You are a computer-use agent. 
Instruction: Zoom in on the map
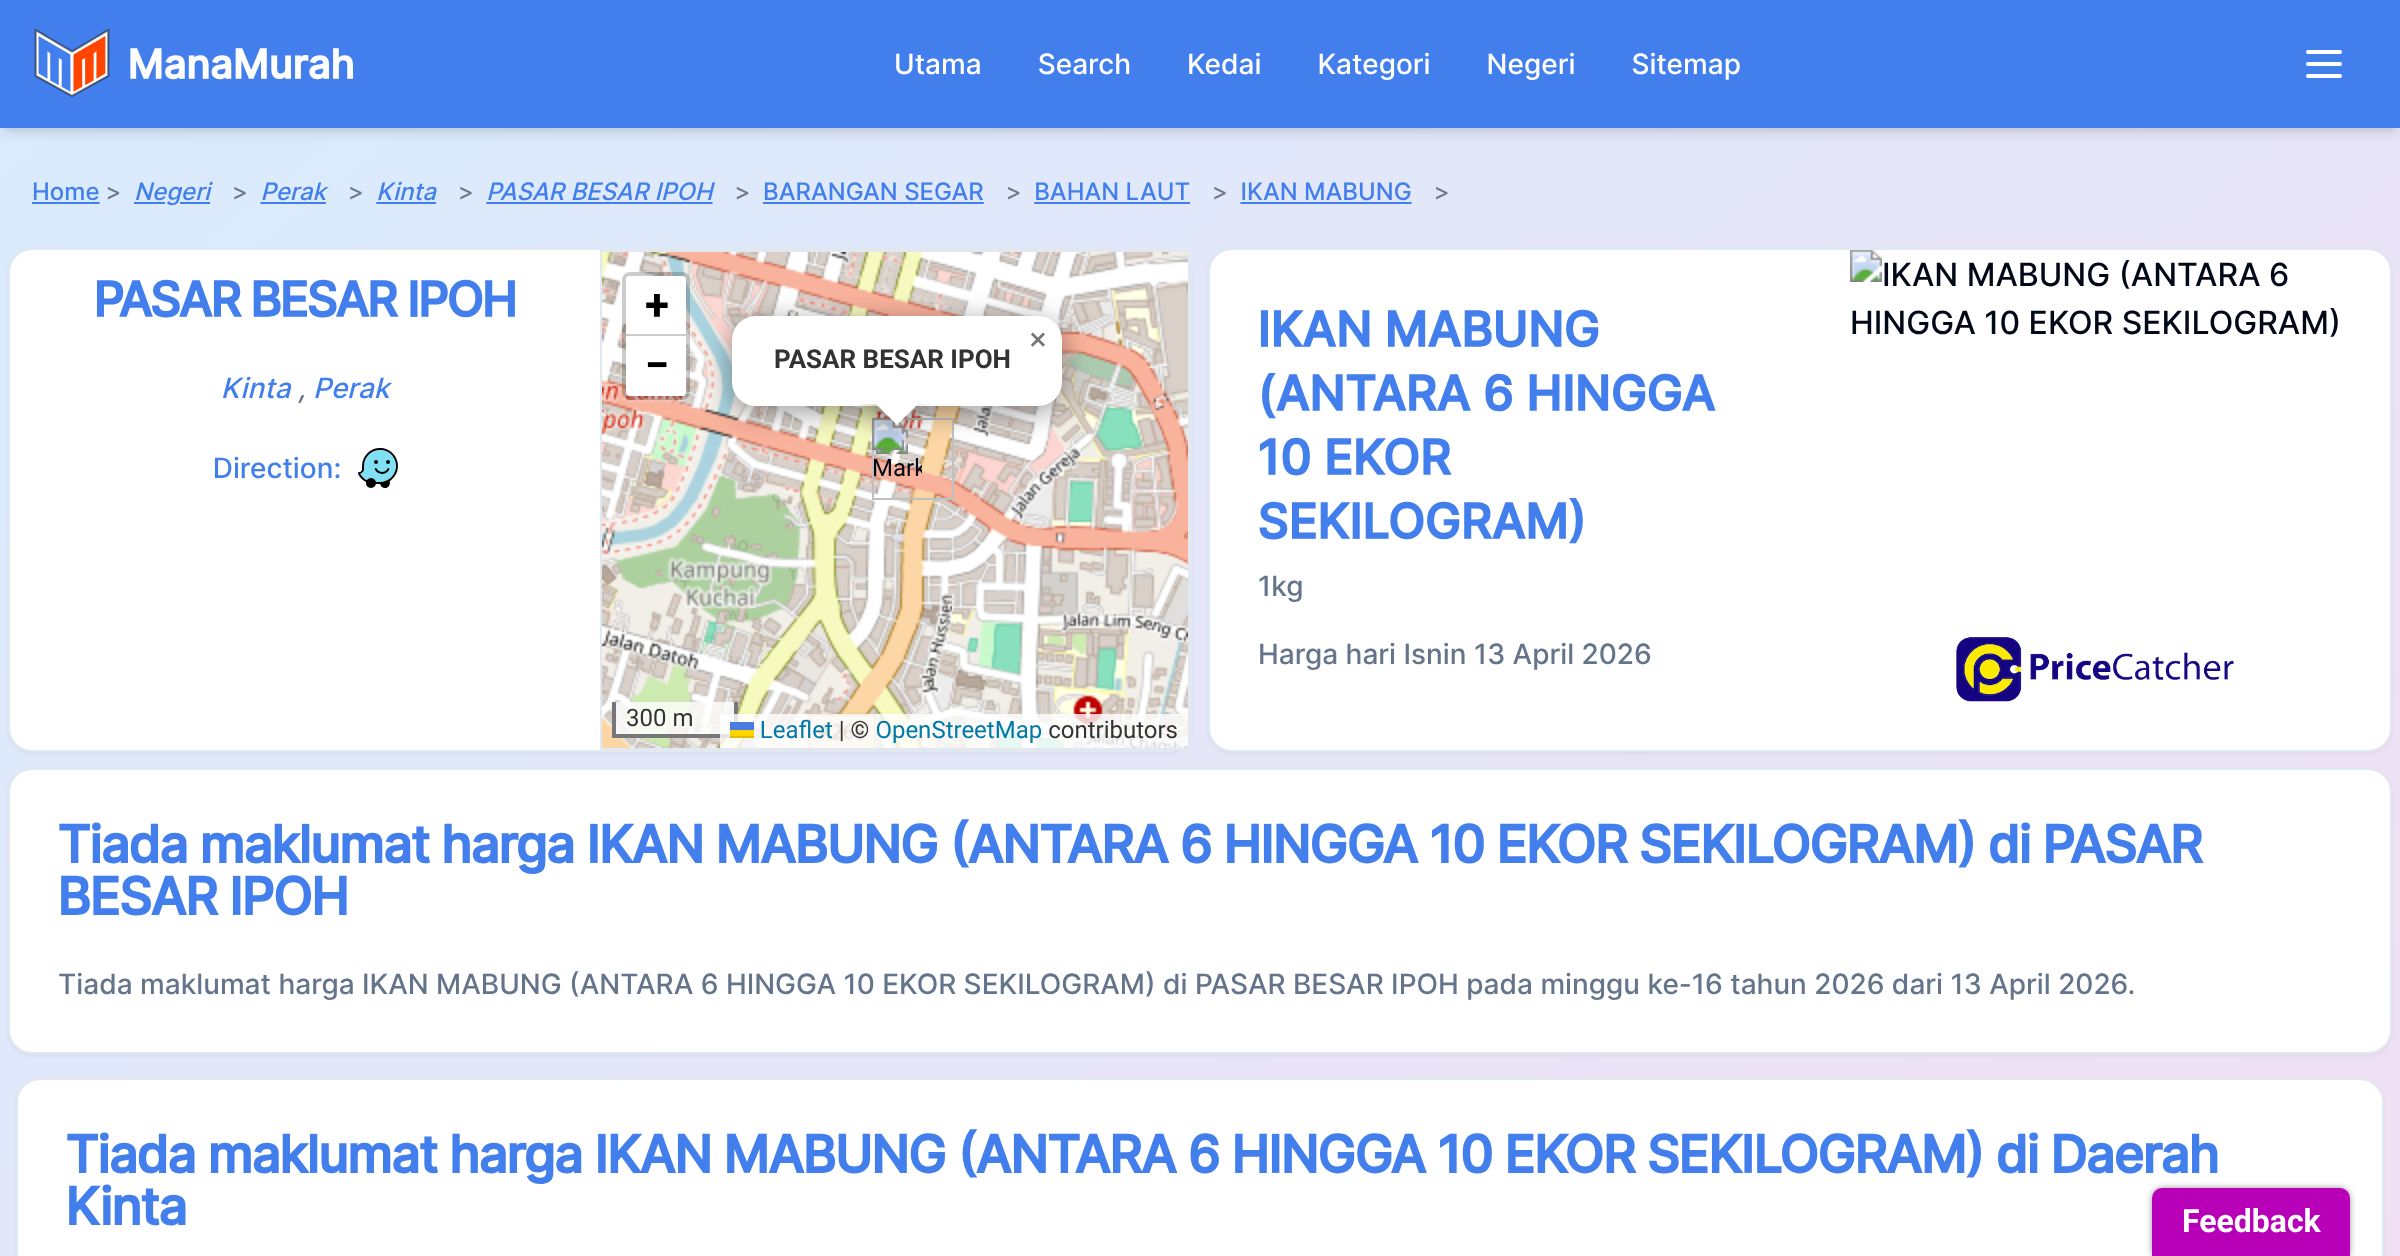point(656,305)
